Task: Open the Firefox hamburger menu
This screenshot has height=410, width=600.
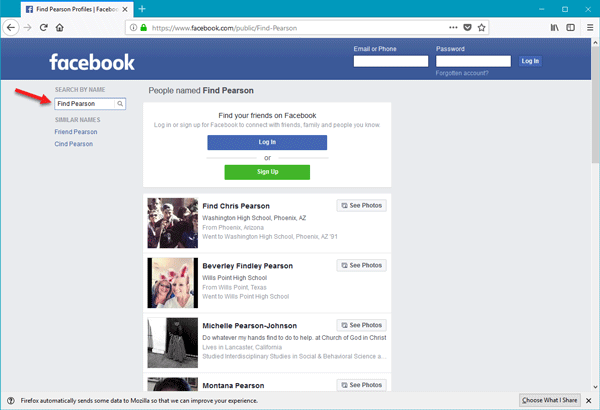Action: pyautogui.click(x=589, y=28)
